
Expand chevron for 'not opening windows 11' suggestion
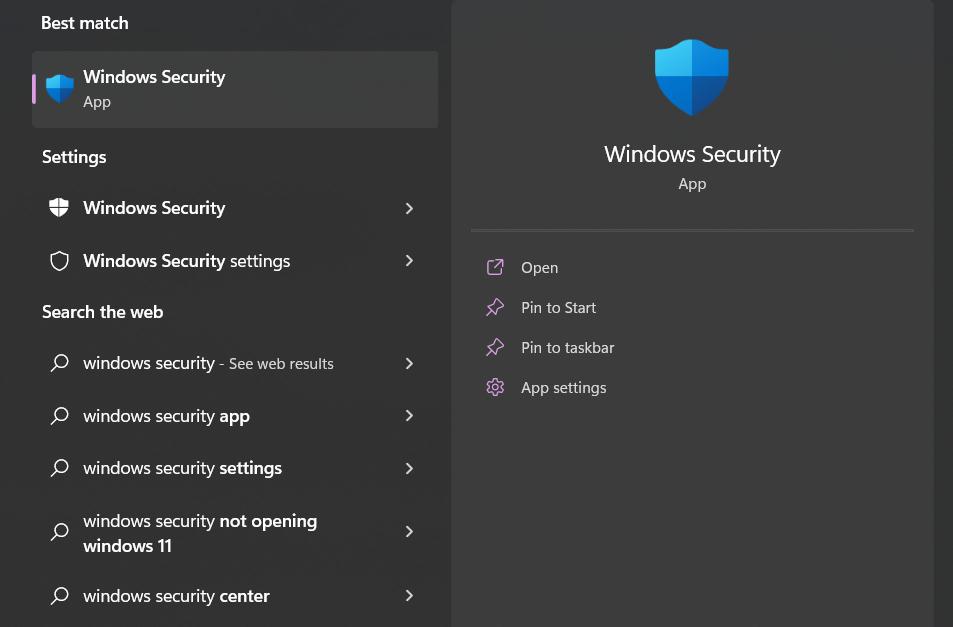click(x=409, y=532)
